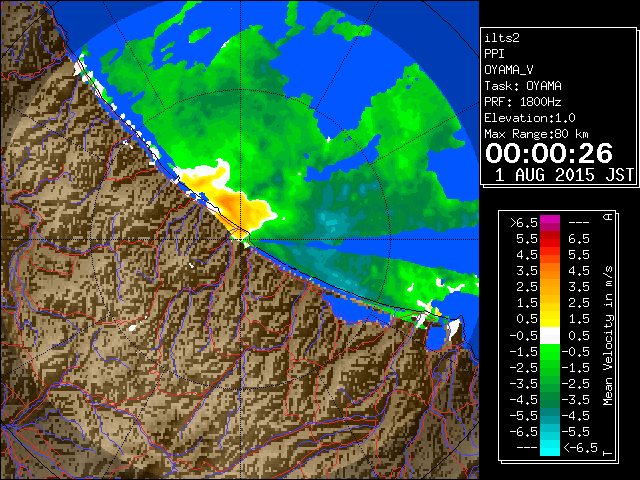Screen dimensions: 640x480
Task: Click the vertical 'Mean Velocity in m/s' legend title
Action: [x=608, y=336]
